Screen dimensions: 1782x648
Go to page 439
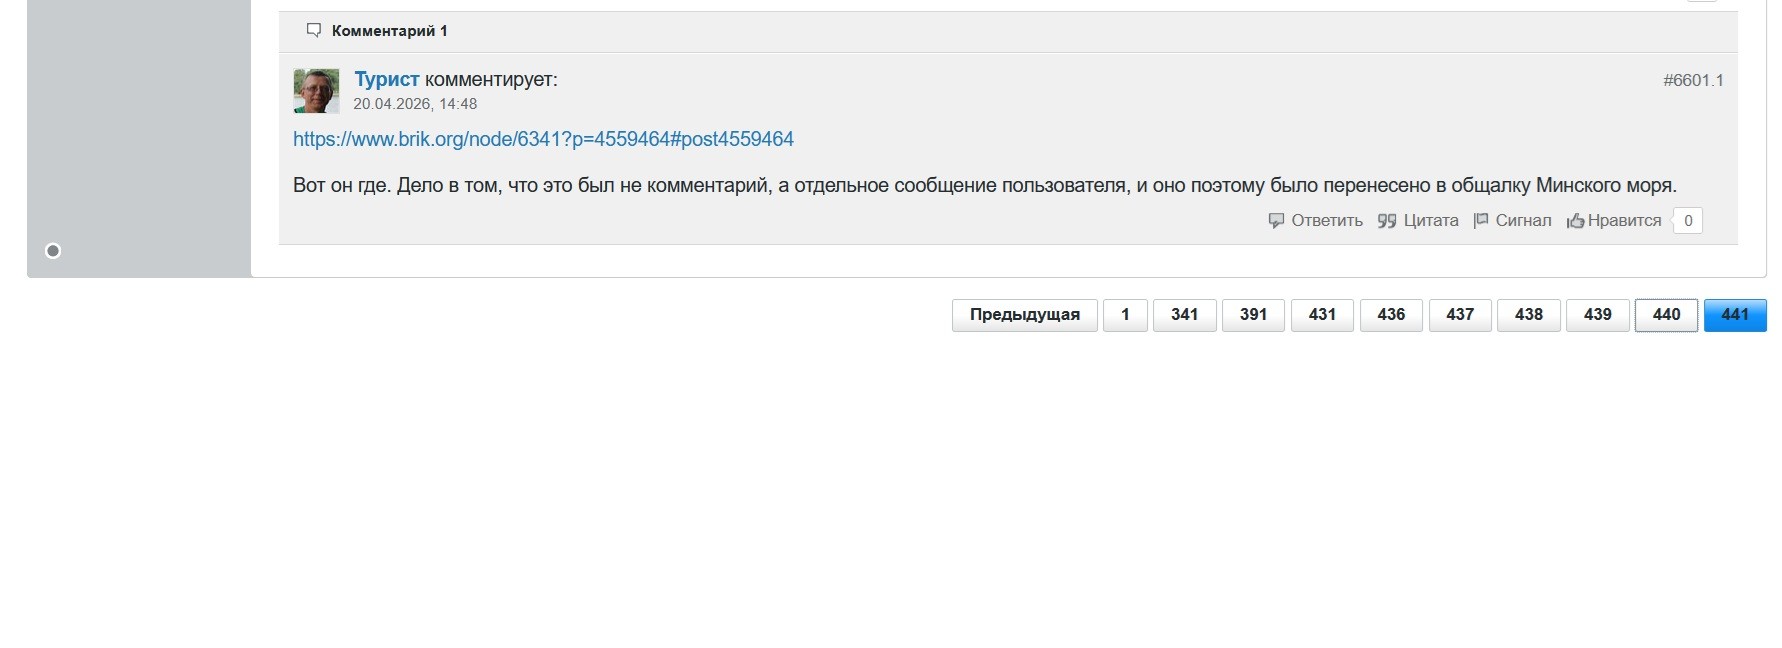[x=1598, y=315]
